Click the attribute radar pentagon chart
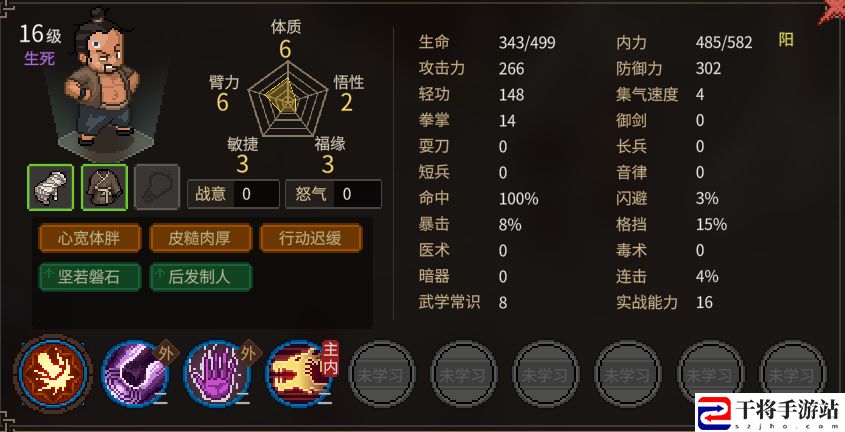Screen dimensions: 845x432 pyautogui.click(x=288, y=99)
